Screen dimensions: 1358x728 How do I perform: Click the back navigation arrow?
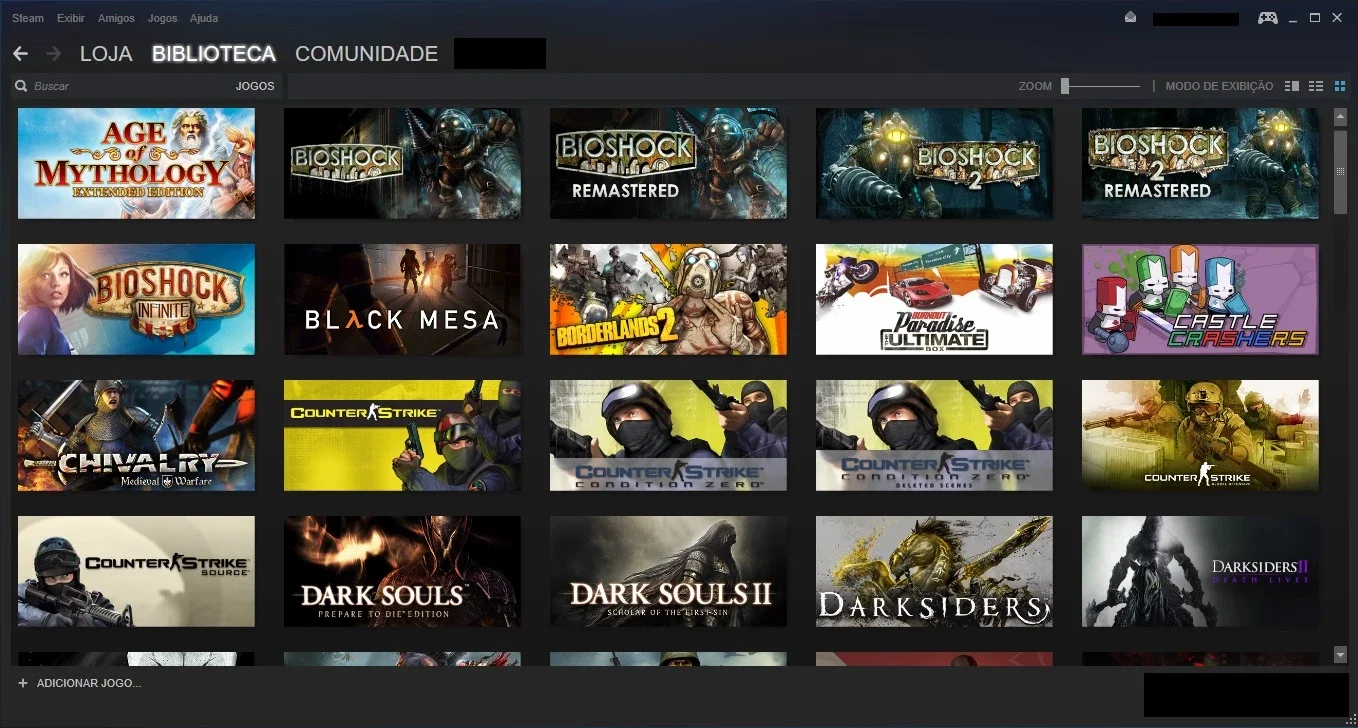point(20,53)
